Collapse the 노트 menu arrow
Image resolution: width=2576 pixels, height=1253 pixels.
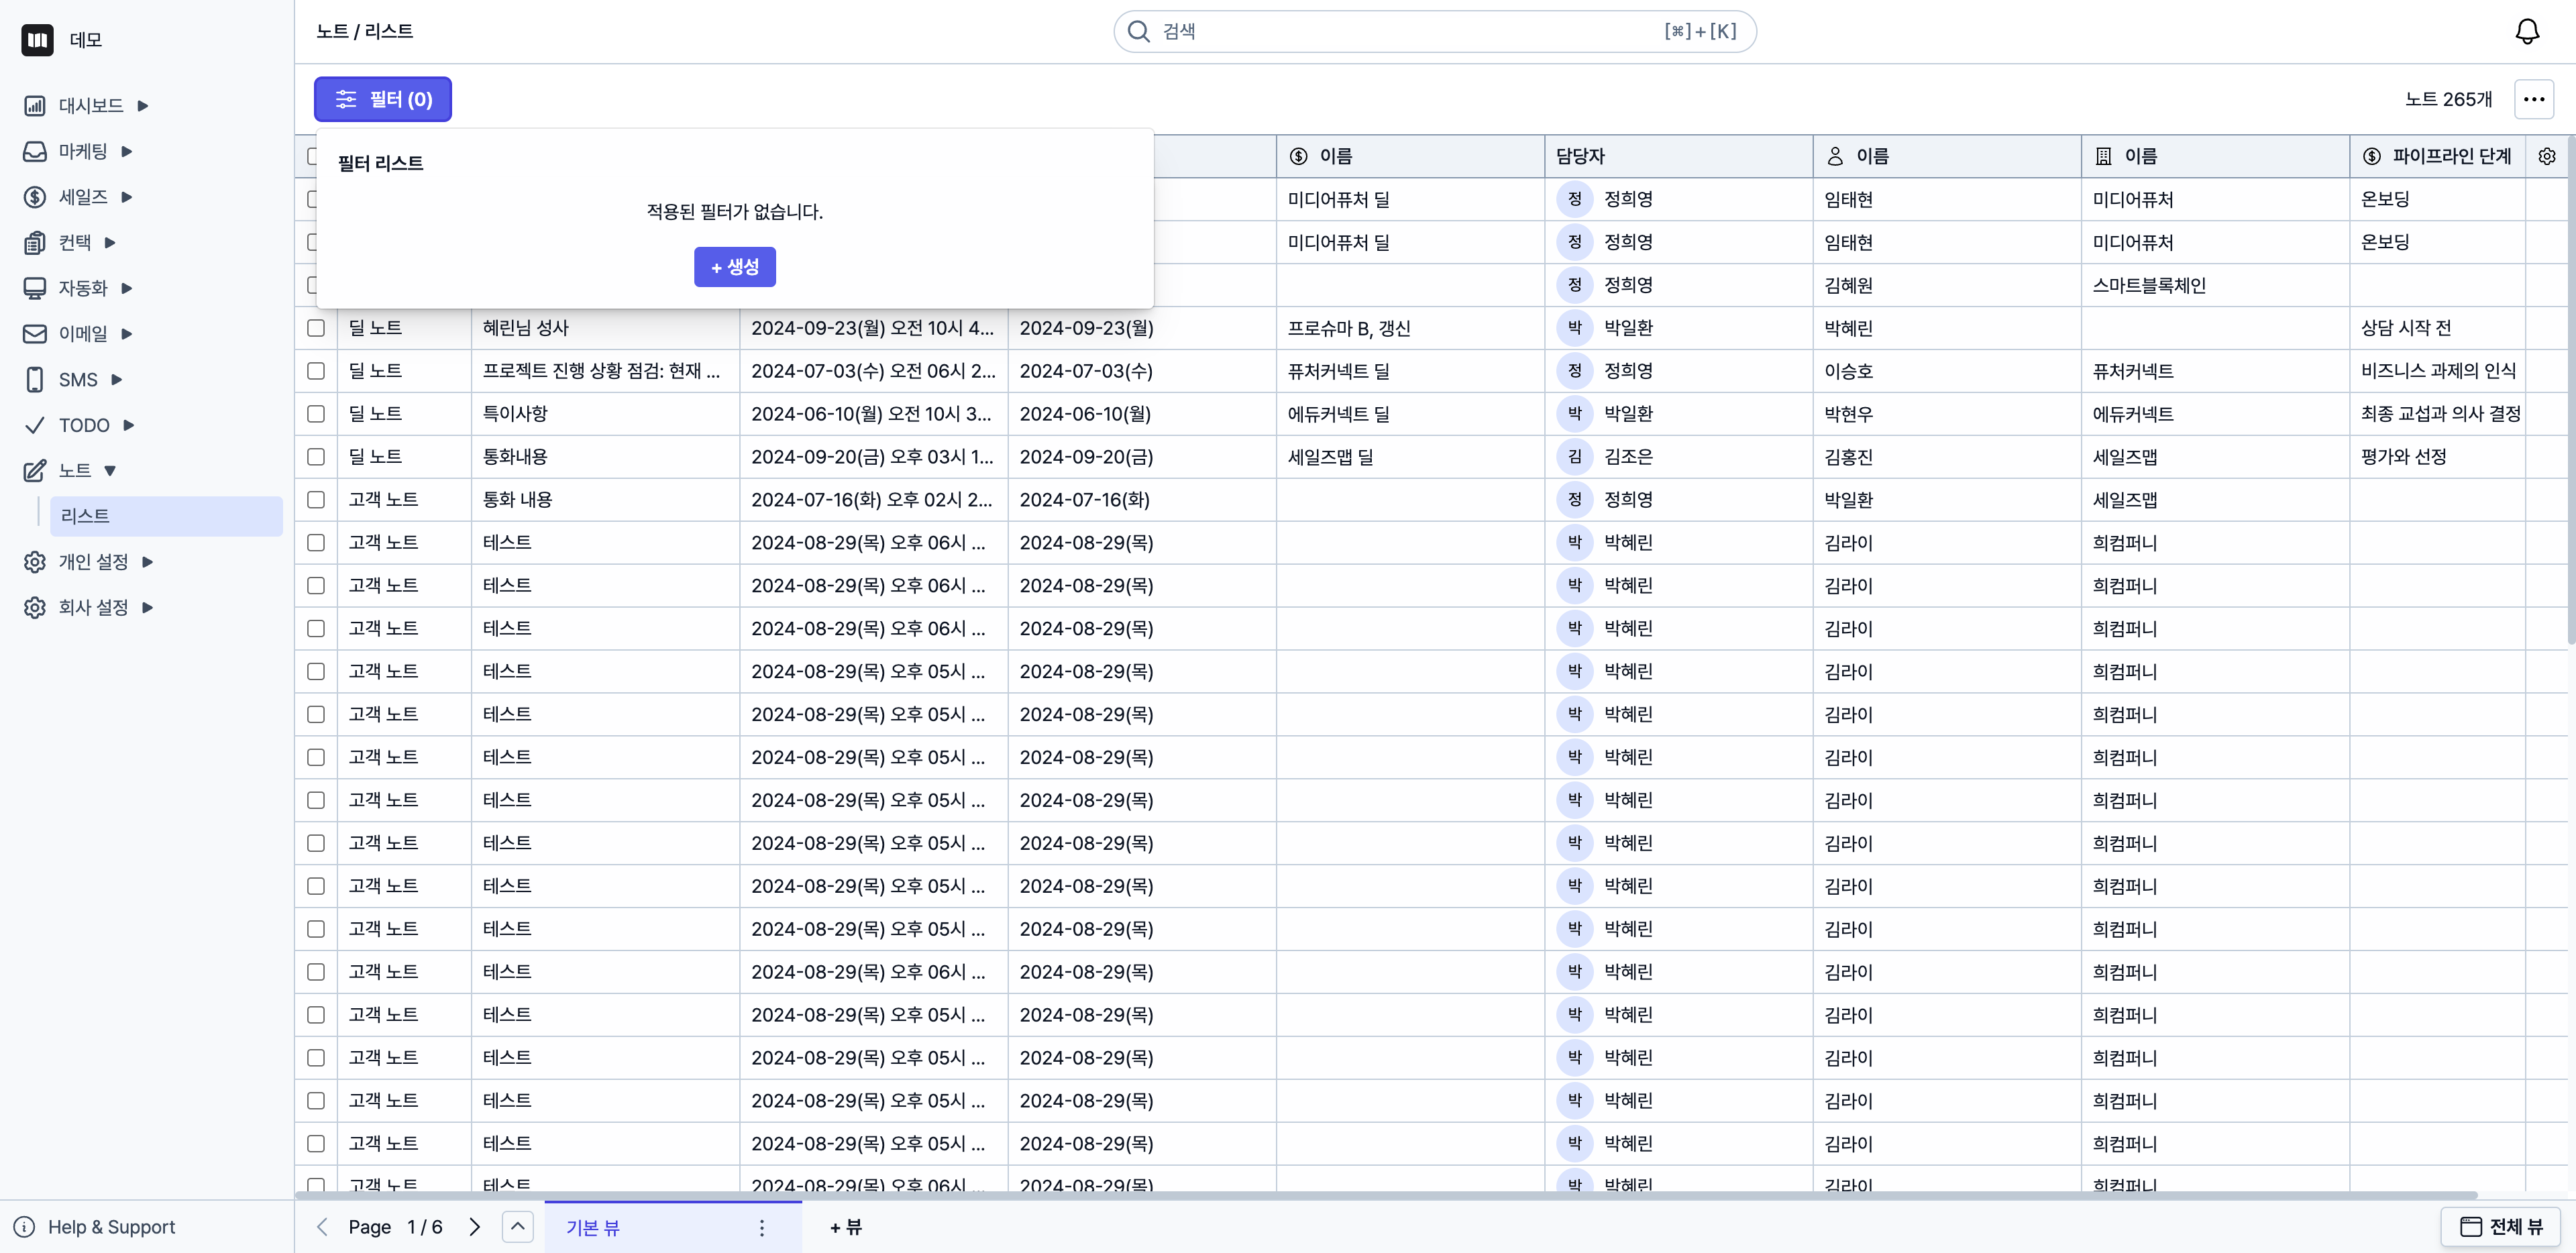click(x=110, y=471)
